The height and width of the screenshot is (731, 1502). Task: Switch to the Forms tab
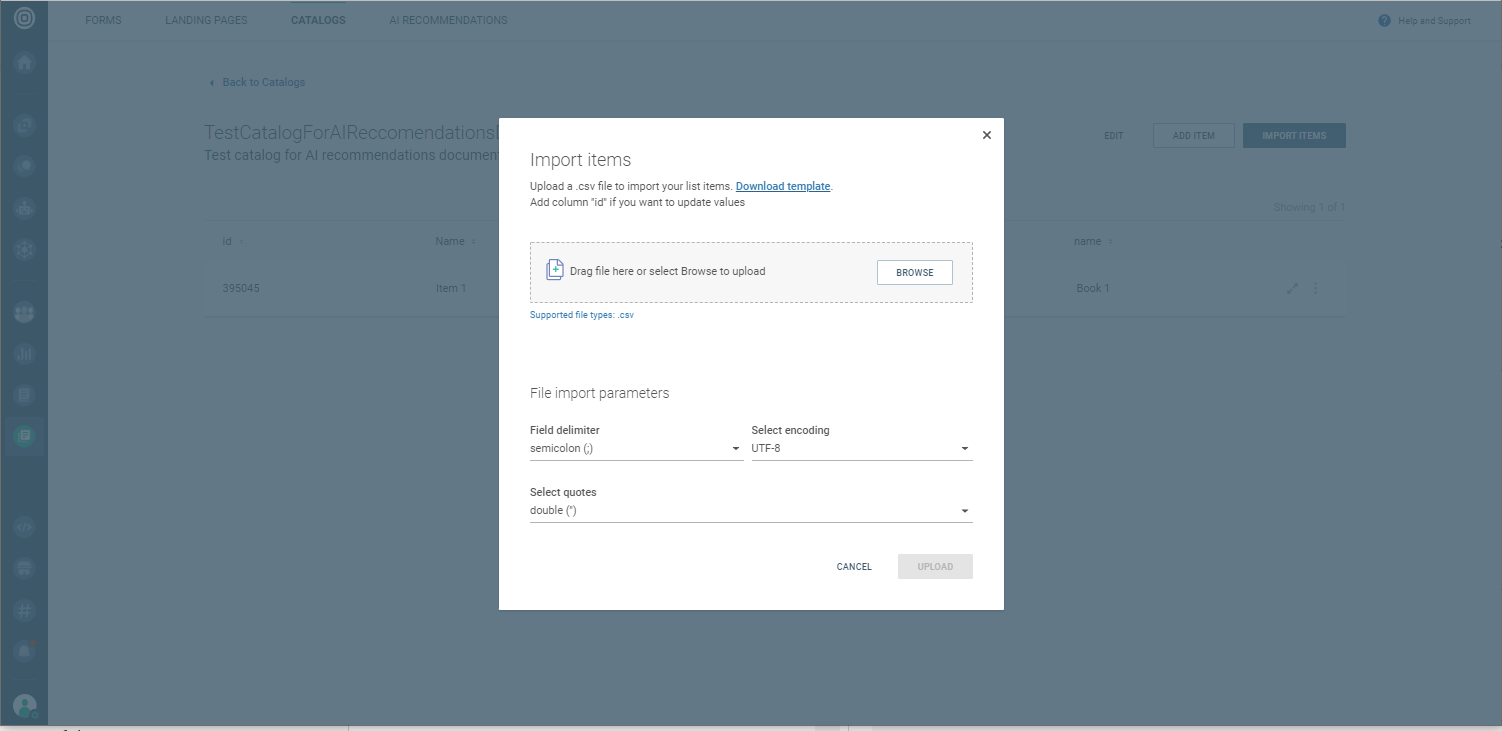click(x=103, y=20)
